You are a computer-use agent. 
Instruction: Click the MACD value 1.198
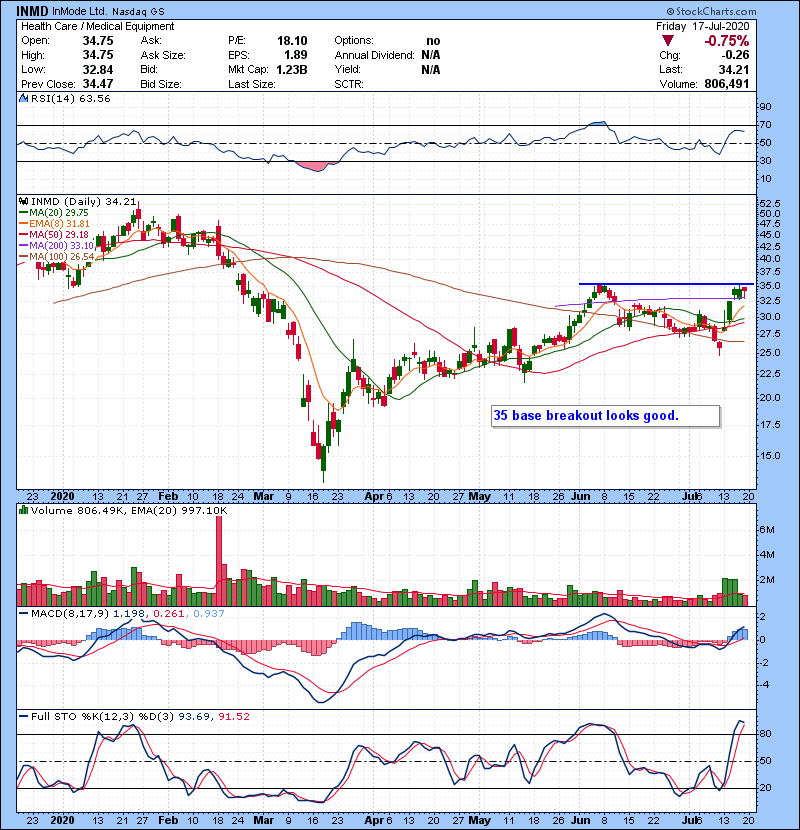[129, 614]
